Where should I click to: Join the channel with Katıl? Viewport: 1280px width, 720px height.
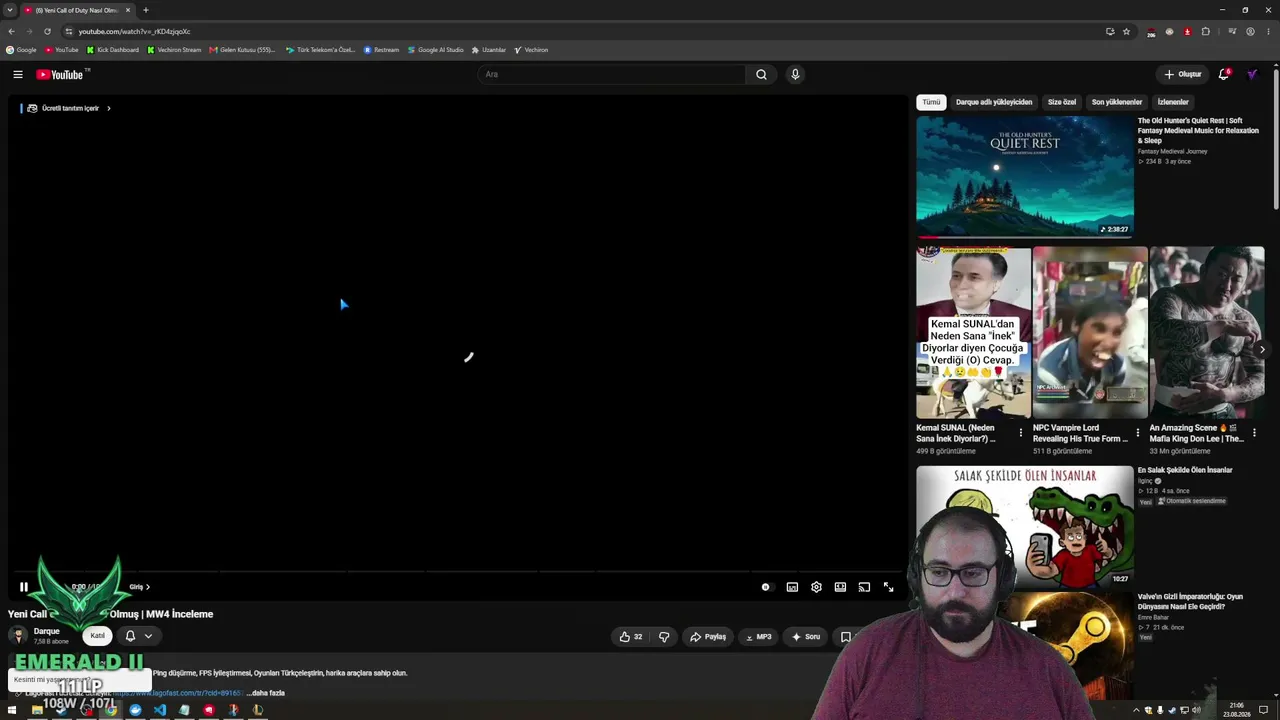click(97, 636)
